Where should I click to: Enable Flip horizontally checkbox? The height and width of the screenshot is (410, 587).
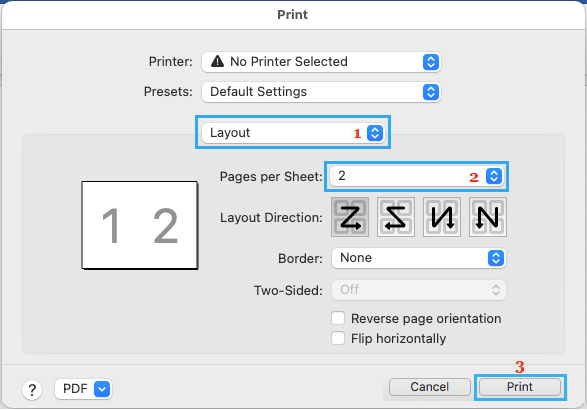pos(338,338)
